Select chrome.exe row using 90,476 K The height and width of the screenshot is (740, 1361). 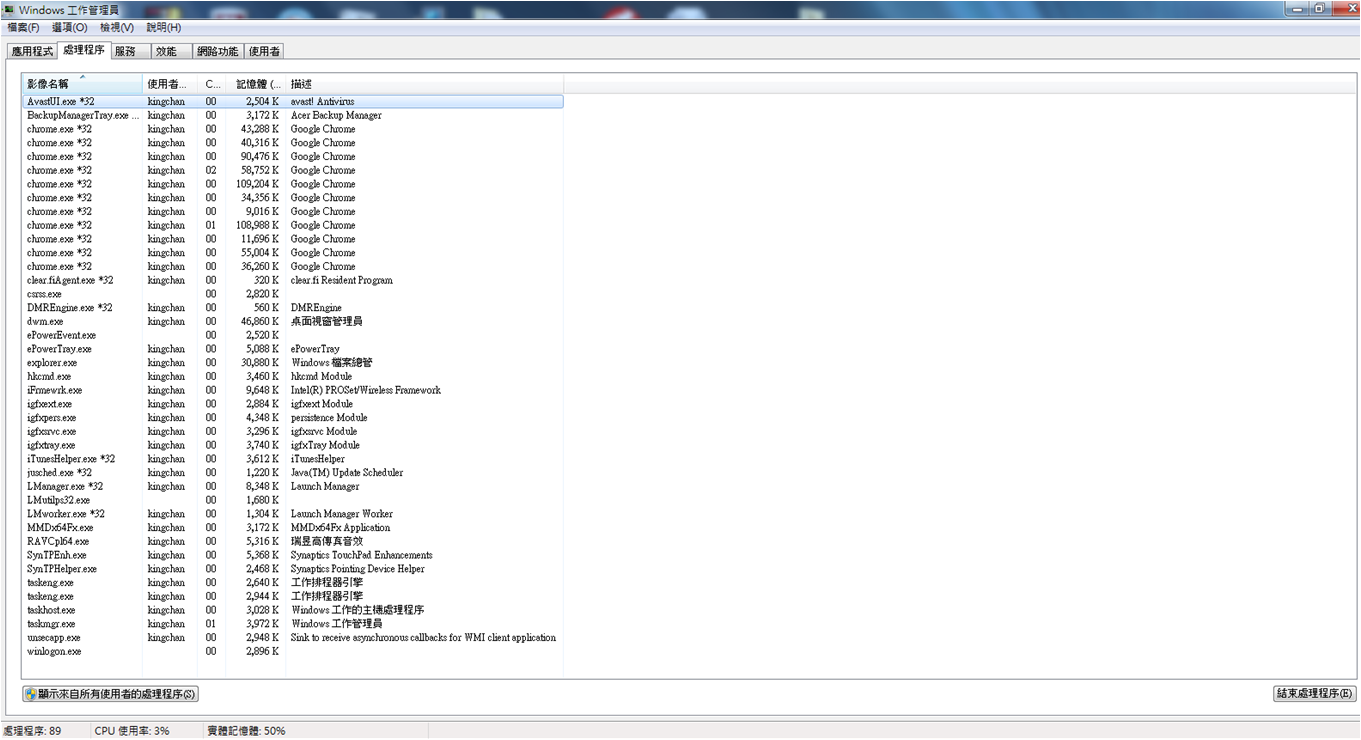coord(293,156)
